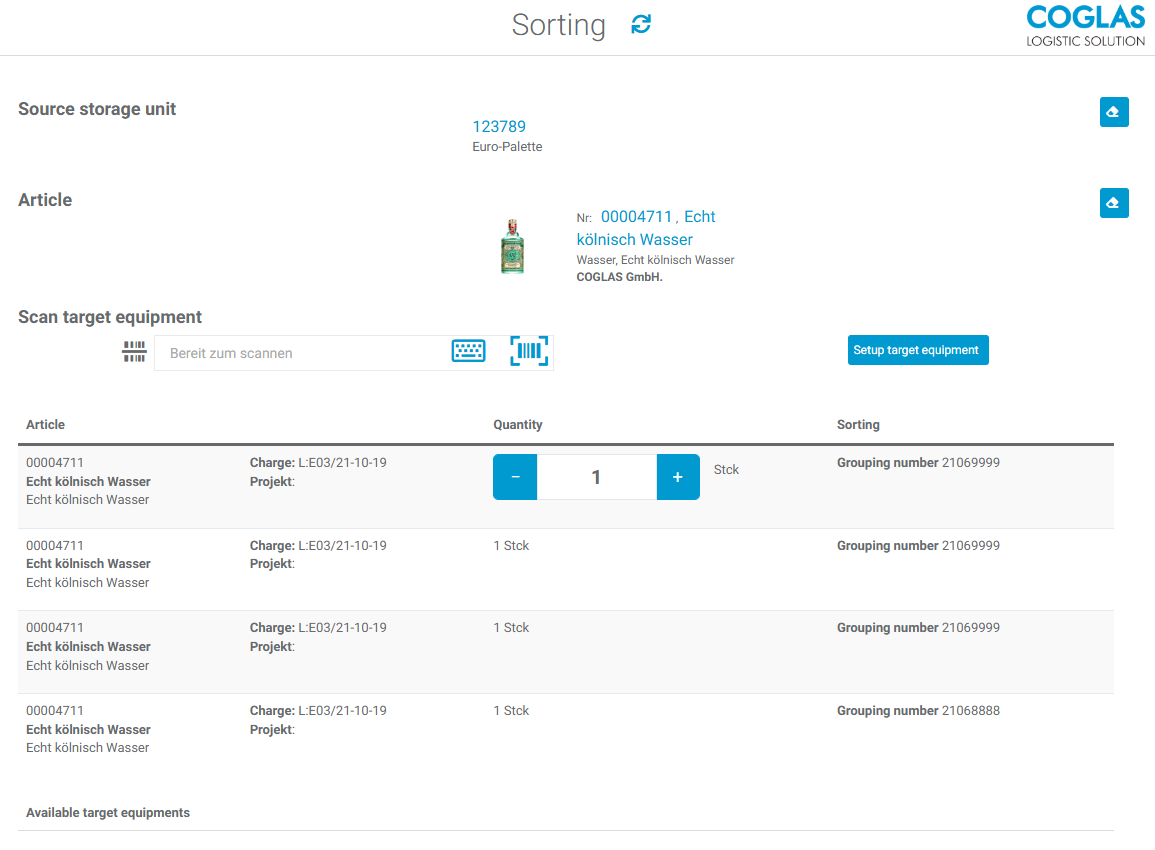Clear the article with its eraser icon
This screenshot has height=850, width=1155.
click(x=1114, y=203)
